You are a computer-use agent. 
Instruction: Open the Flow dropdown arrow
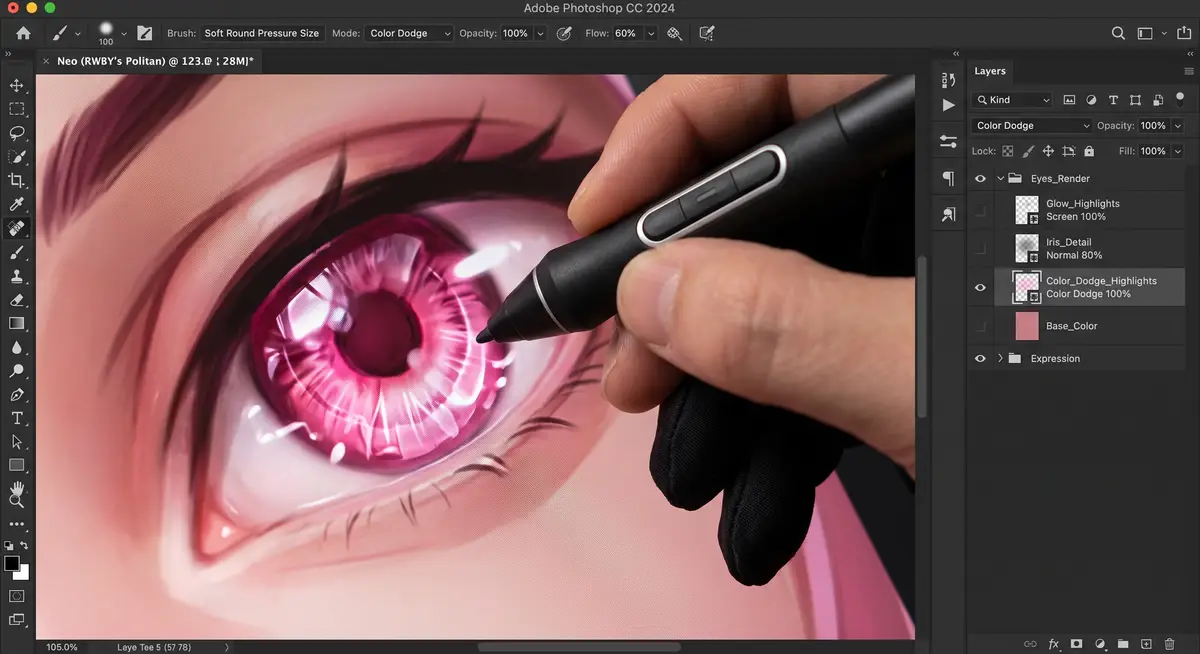point(651,33)
